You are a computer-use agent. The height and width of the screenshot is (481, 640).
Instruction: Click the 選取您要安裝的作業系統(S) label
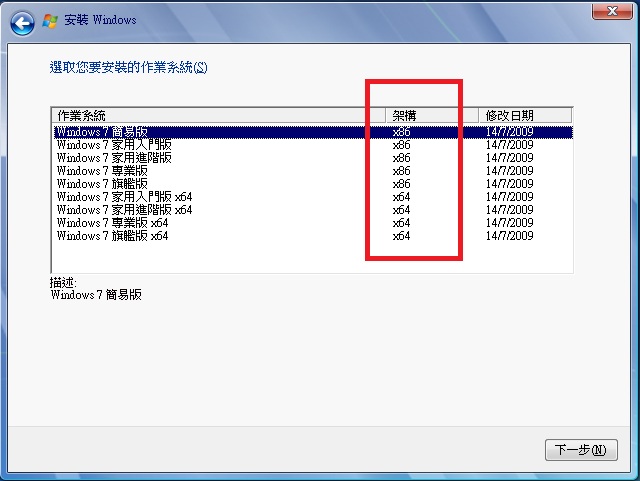click(128, 67)
